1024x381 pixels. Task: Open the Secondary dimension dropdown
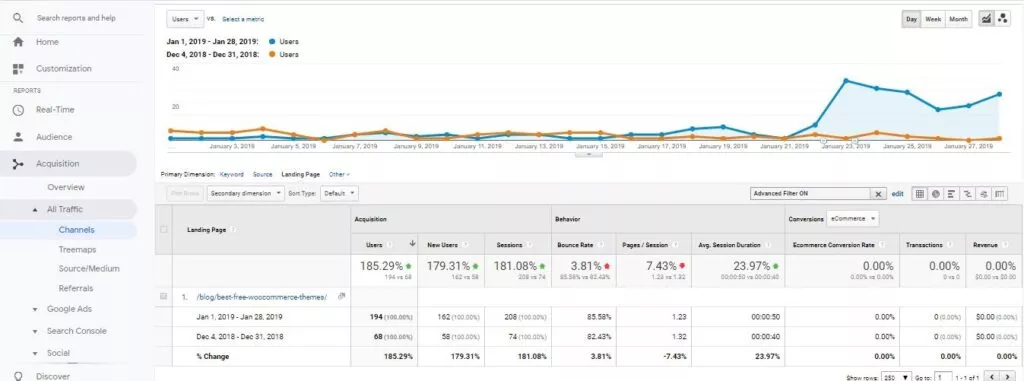coord(246,193)
